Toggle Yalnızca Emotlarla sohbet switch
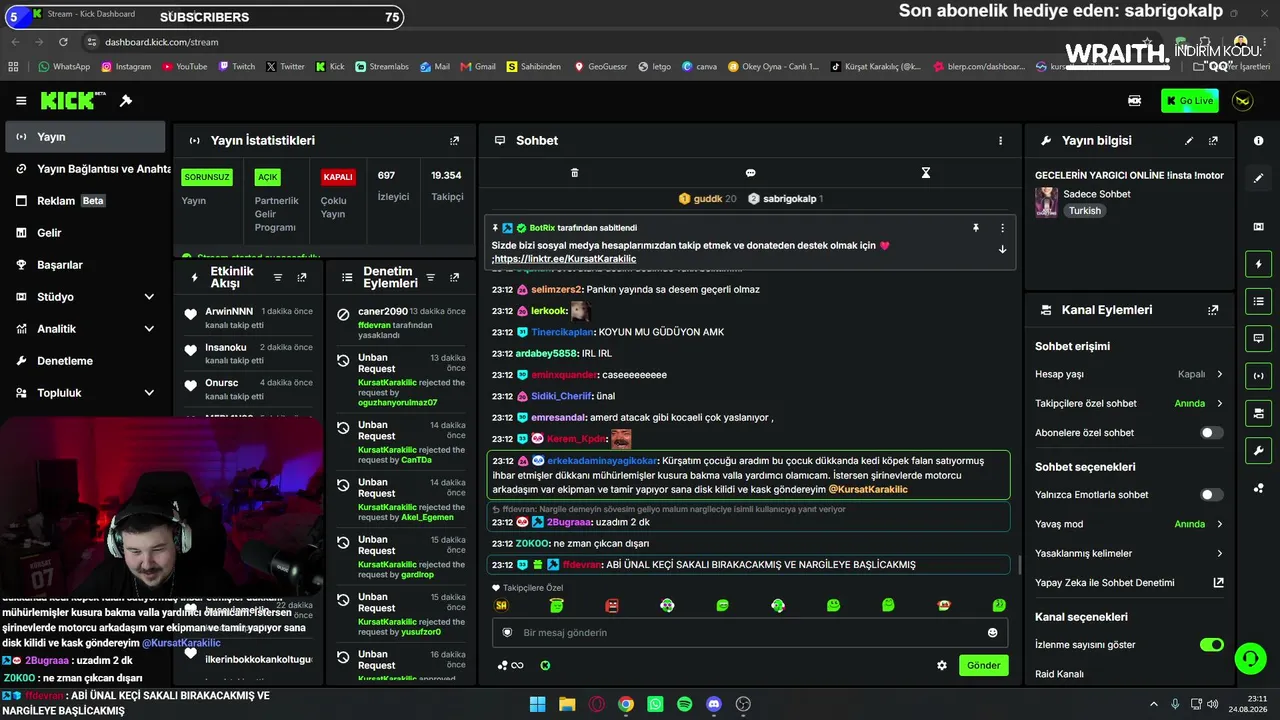1280x720 pixels. pos(1211,495)
